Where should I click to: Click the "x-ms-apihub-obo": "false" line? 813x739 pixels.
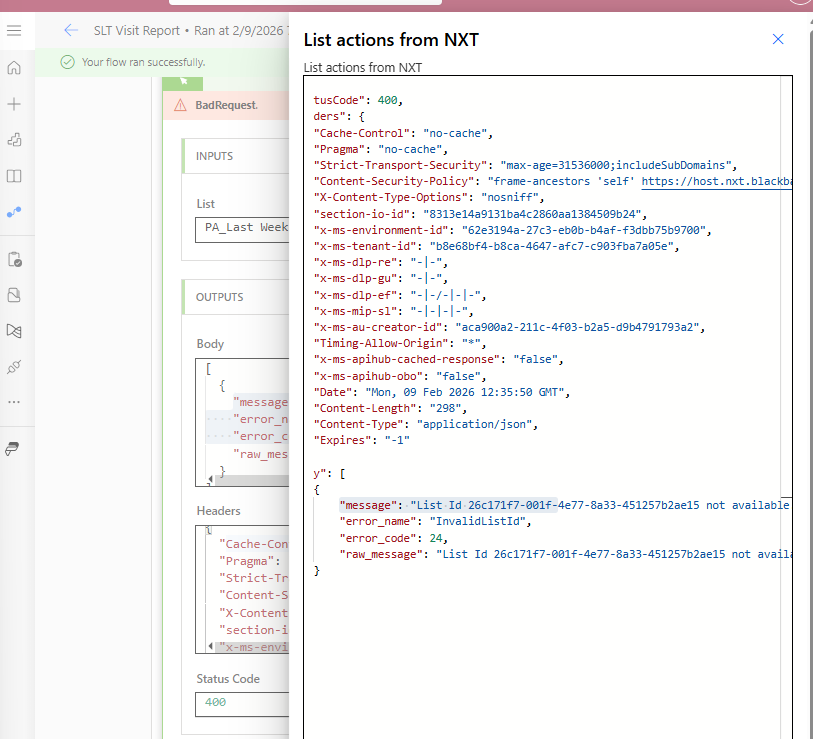click(399, 377)
